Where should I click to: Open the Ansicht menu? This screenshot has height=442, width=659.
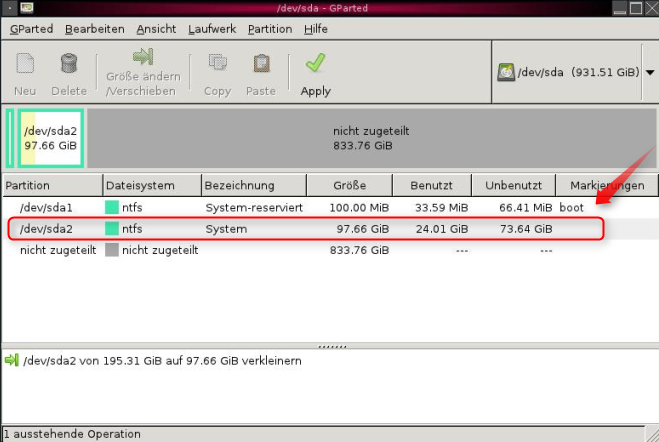pyautogui.click(x=156, y=29)
